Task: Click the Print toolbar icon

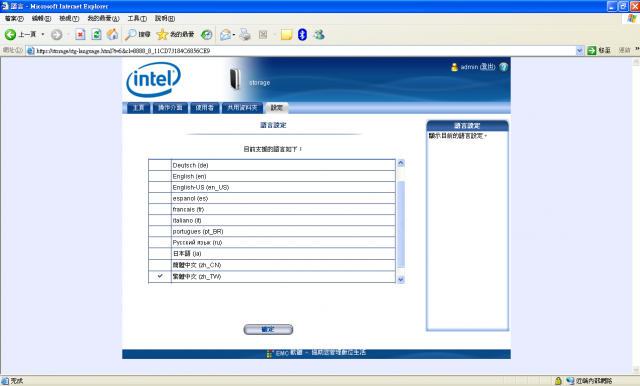Action: [x=245, y=35]
